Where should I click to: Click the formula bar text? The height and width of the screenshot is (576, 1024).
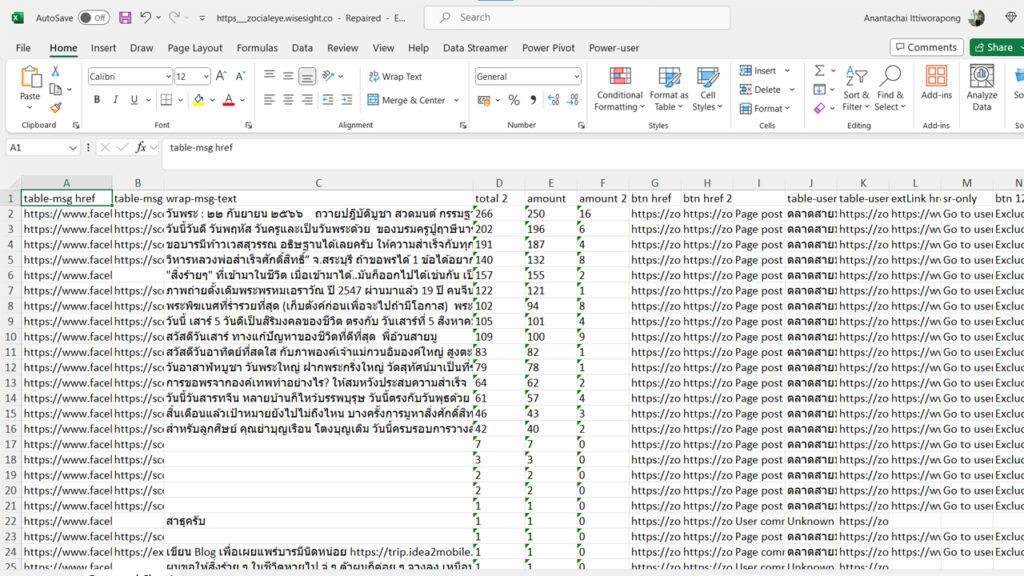(201, 148)
